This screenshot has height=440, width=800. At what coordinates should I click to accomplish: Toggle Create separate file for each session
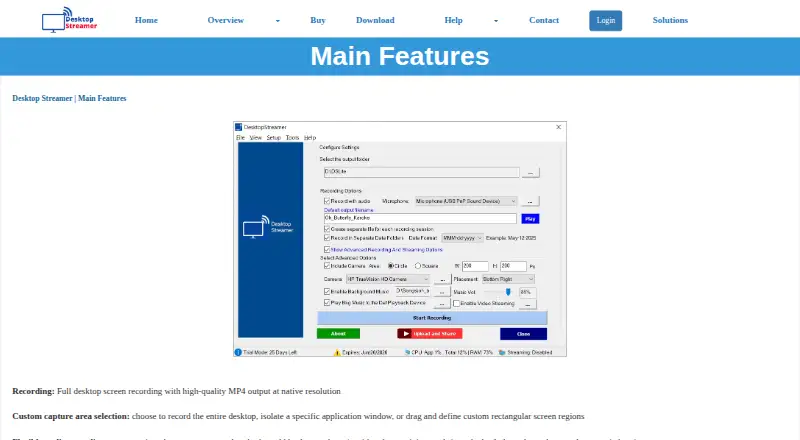coord(327,229)
